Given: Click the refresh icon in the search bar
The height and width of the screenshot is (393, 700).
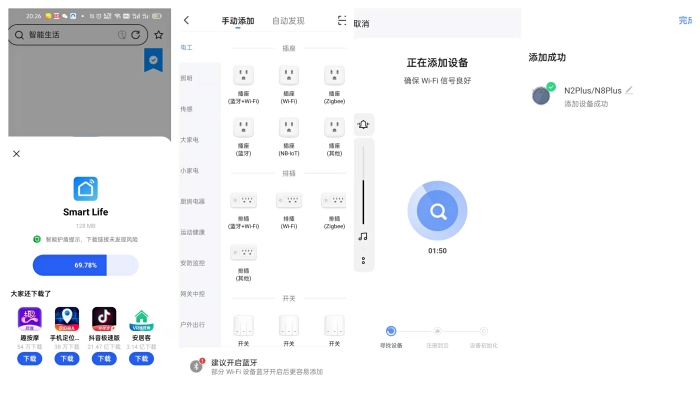Looking at the screenshot, I should coord(136,34).
